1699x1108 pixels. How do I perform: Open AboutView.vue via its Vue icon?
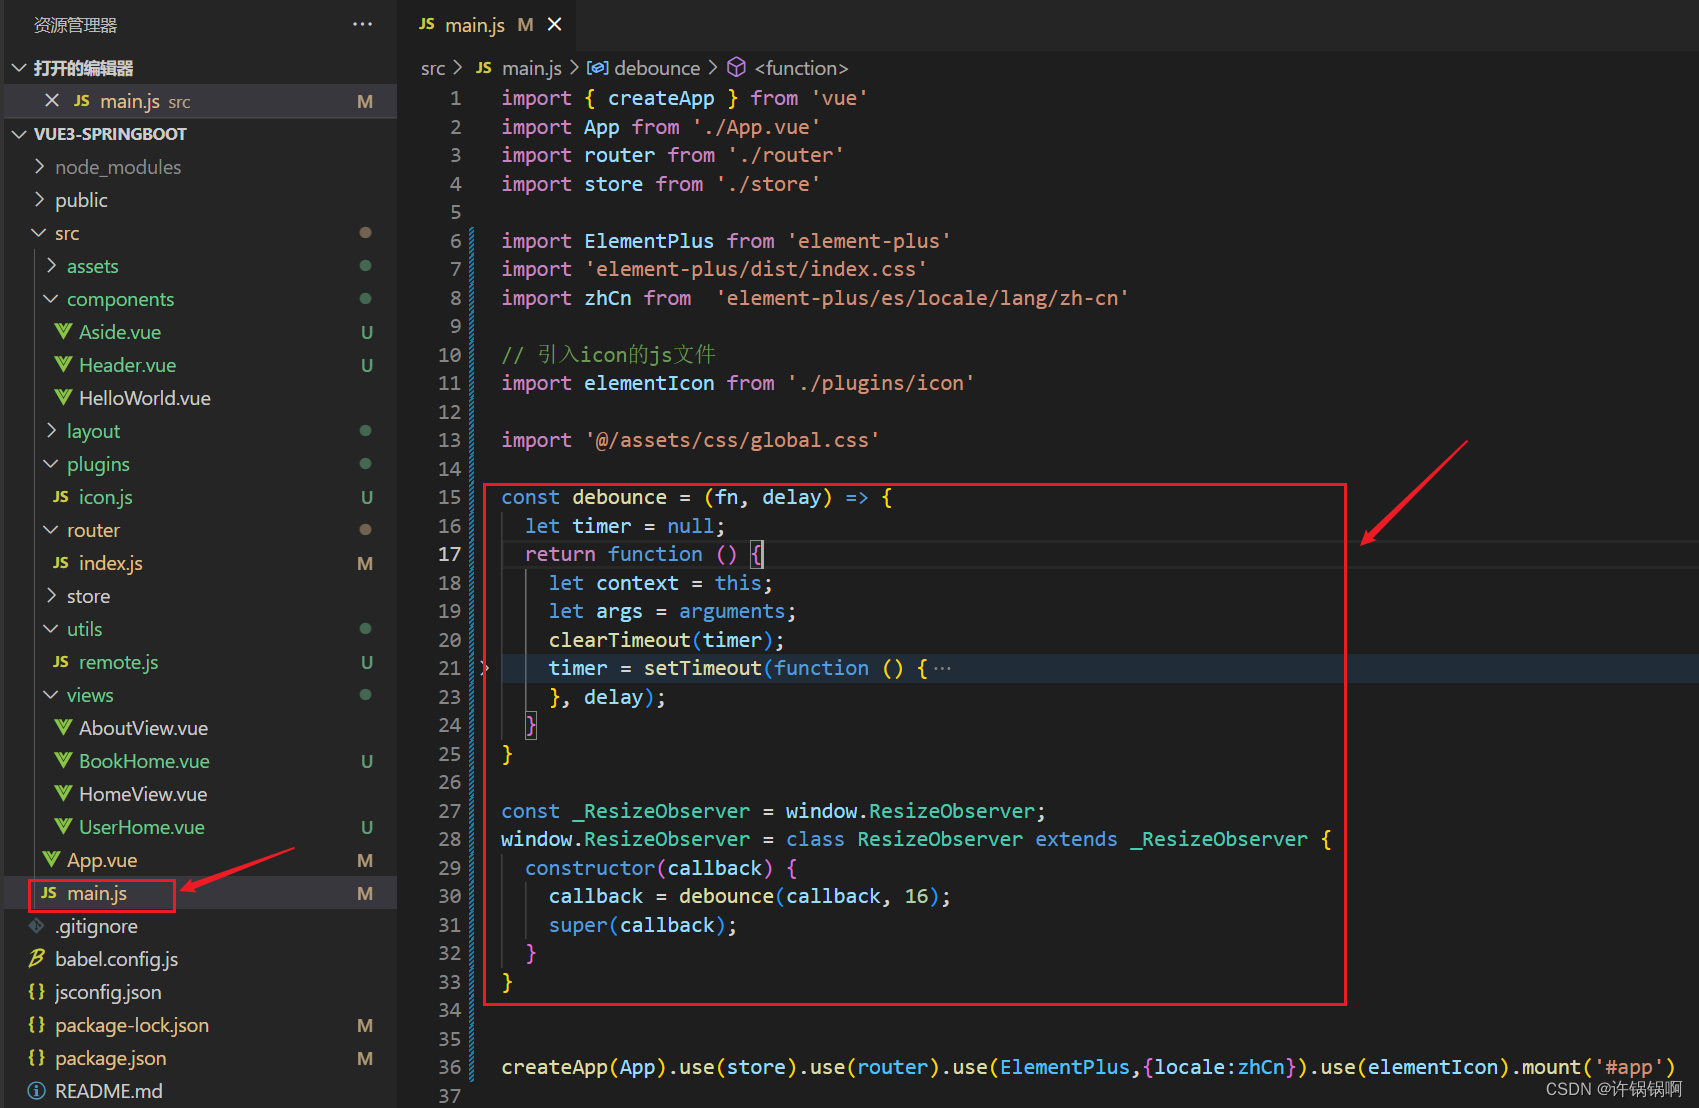pos(64,728)
